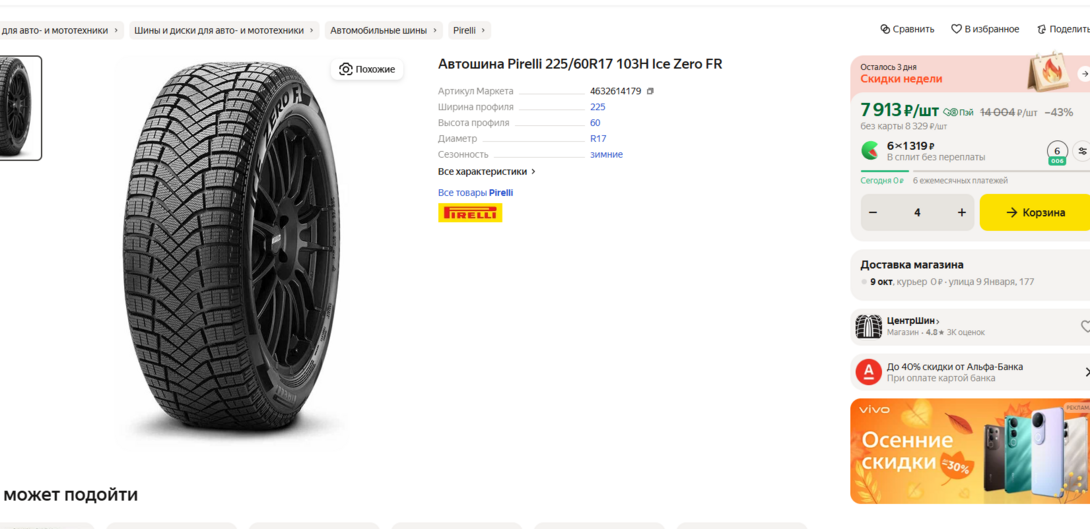Decrease tire quantity with minus button
1090x529 pixels.
point(873,212)
